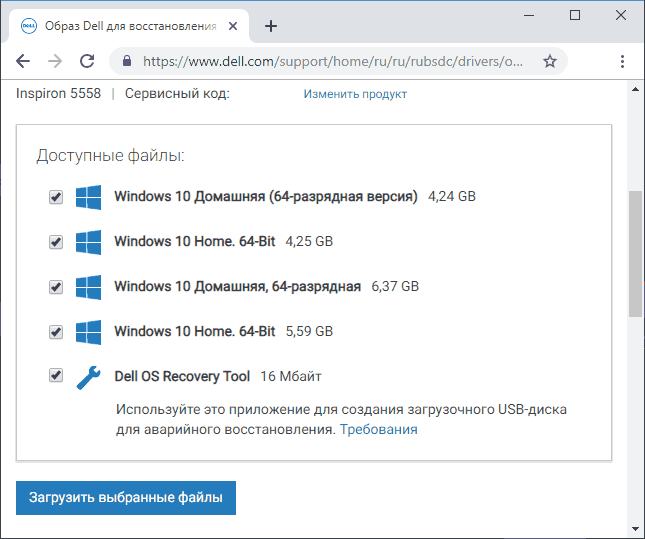Uncheck the 4,24 GB Windows 10 Домашняя checkbox
This screenshot has width=645, height=539.
coord(55,197)
